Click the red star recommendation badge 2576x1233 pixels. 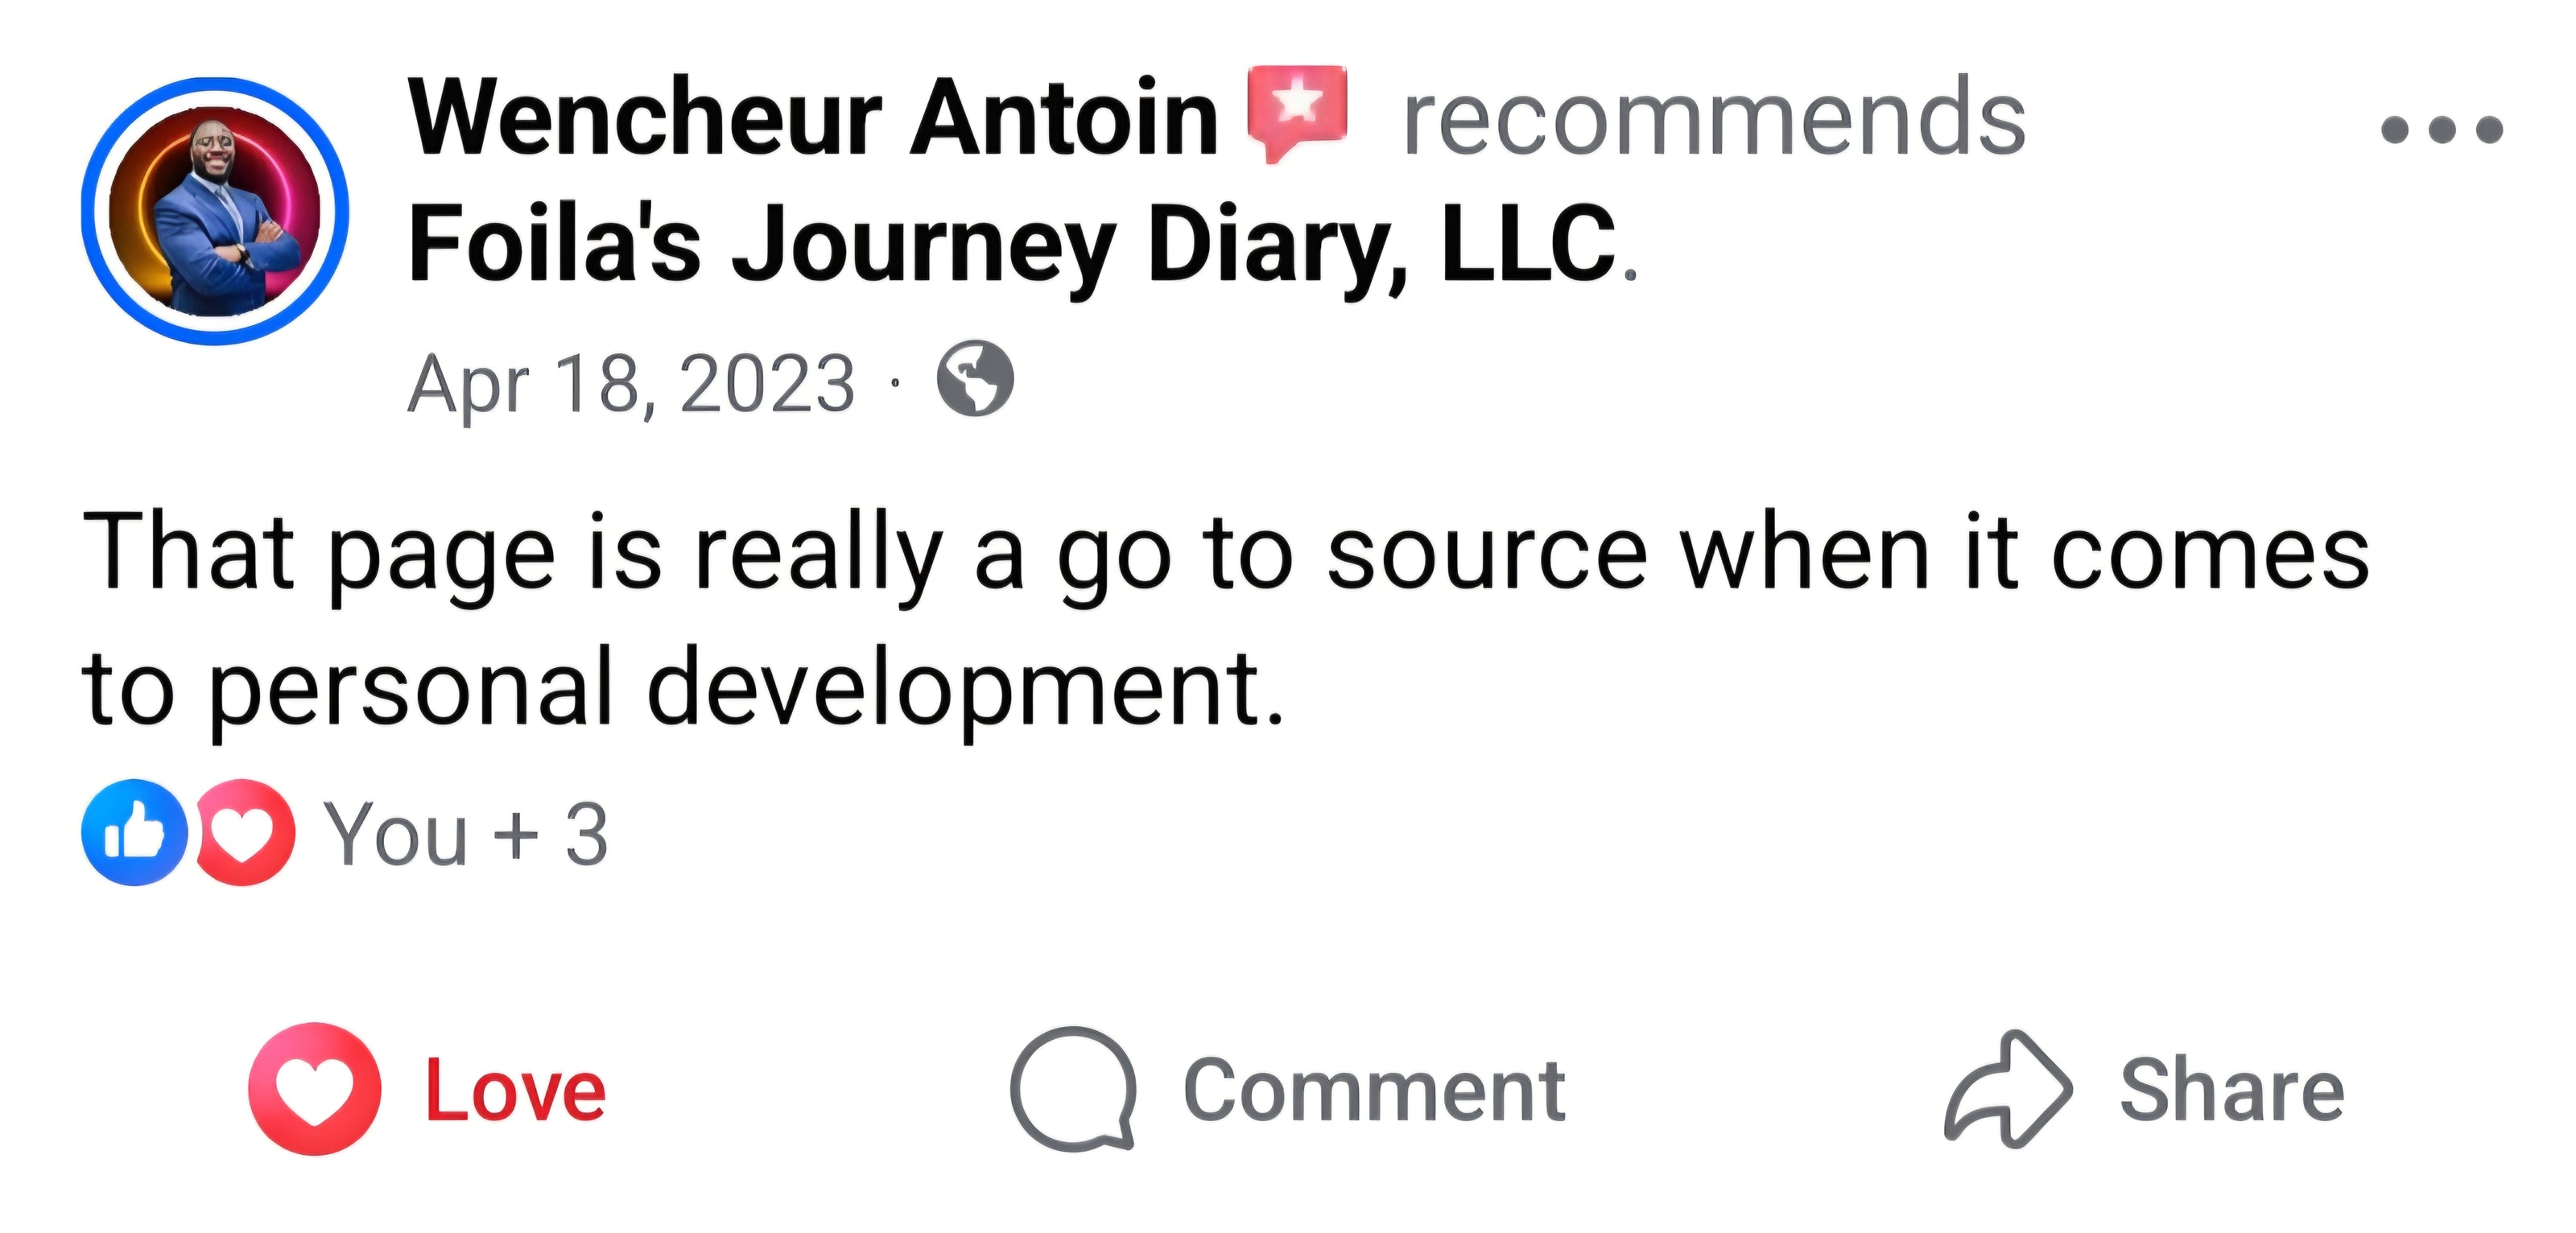click(1297, 110)
